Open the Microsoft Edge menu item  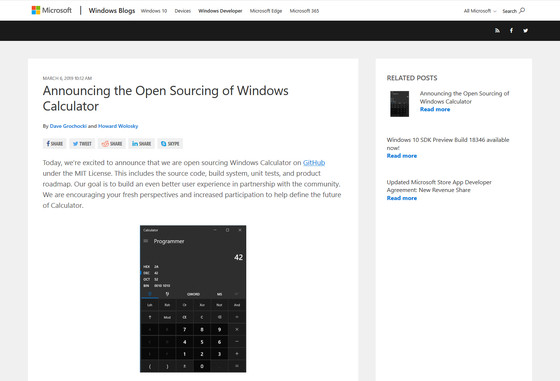click(x=266, y=11)
